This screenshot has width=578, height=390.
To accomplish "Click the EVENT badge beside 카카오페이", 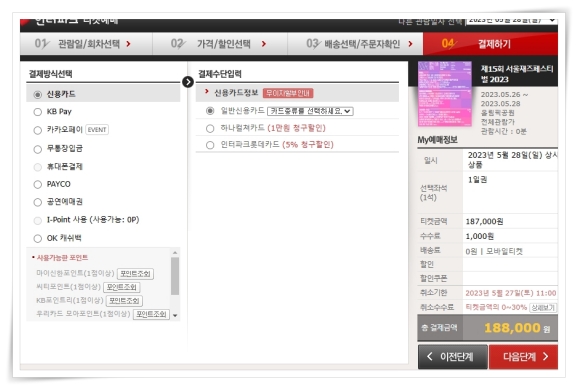I will [x=97, y=130].
